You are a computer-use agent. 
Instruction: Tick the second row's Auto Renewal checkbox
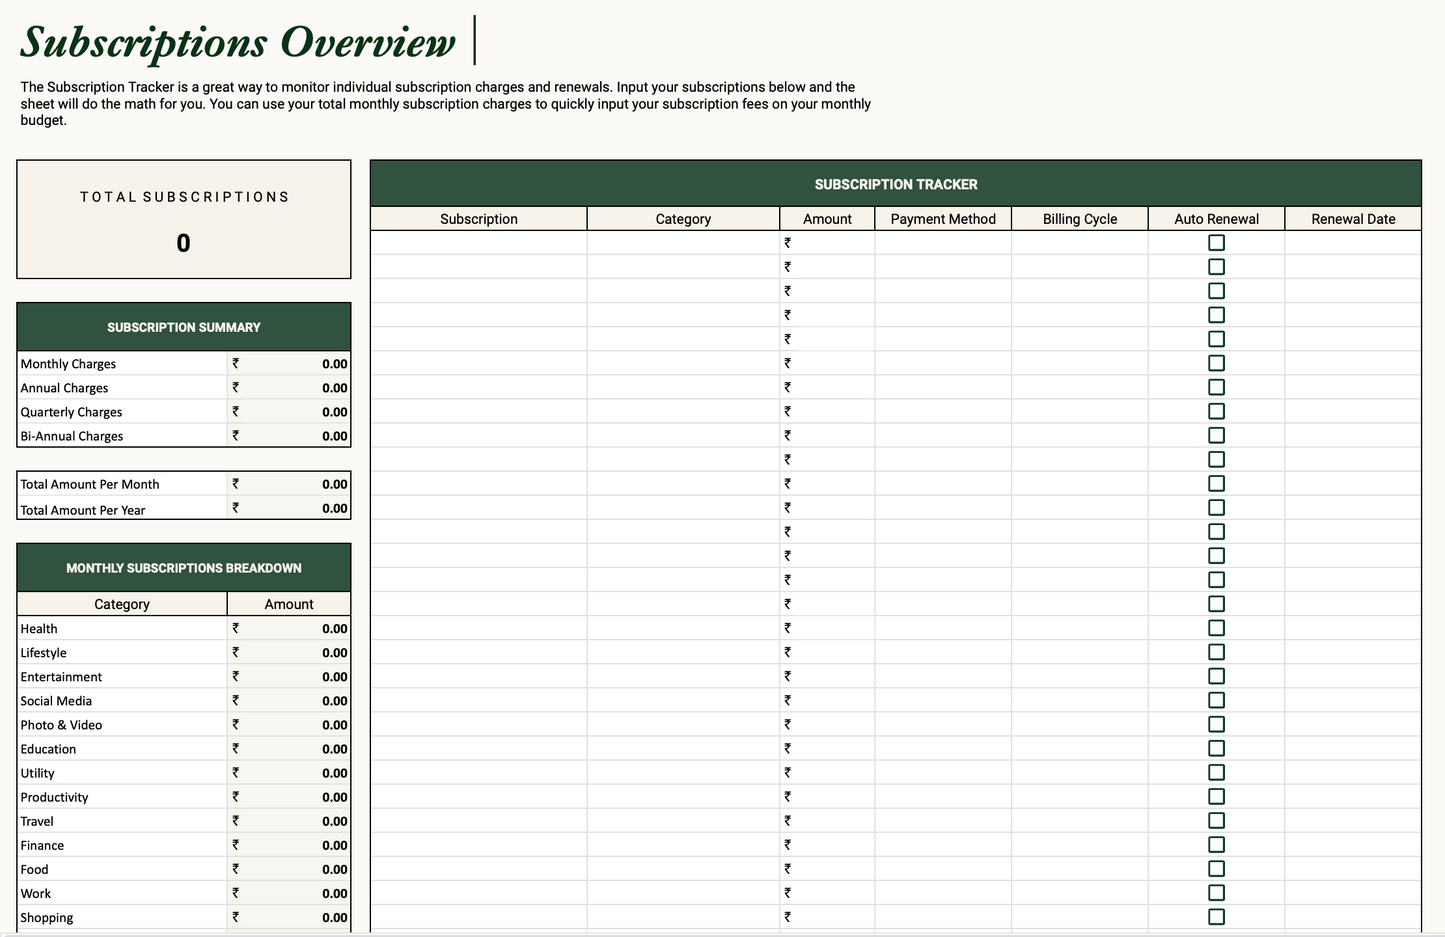(1216, 267)
